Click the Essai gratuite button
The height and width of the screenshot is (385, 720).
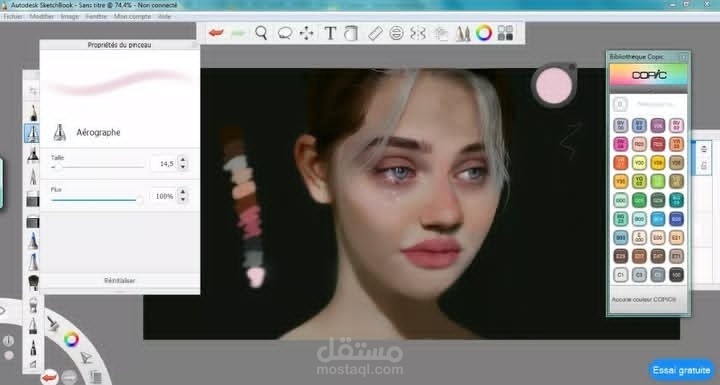pos(681,370)
